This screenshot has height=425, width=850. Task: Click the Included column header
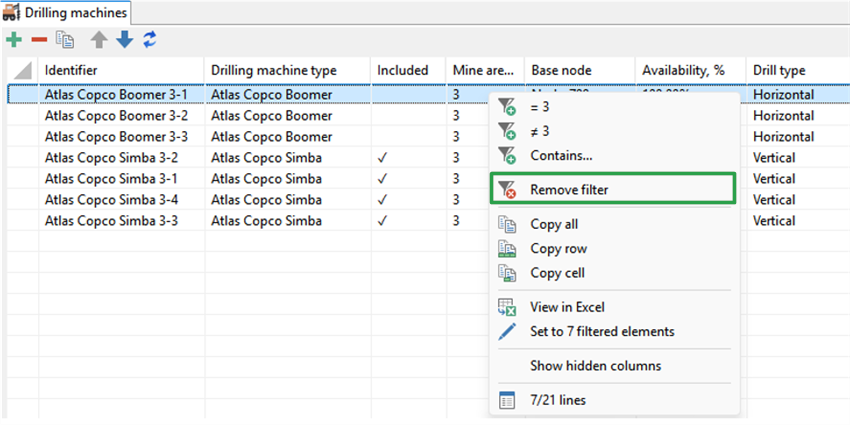[x=409, y=70]
